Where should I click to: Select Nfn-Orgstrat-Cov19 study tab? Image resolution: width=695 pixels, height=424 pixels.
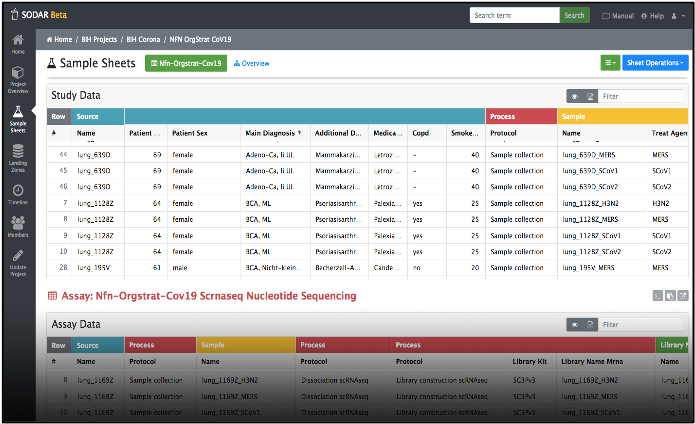pos(186,63)
